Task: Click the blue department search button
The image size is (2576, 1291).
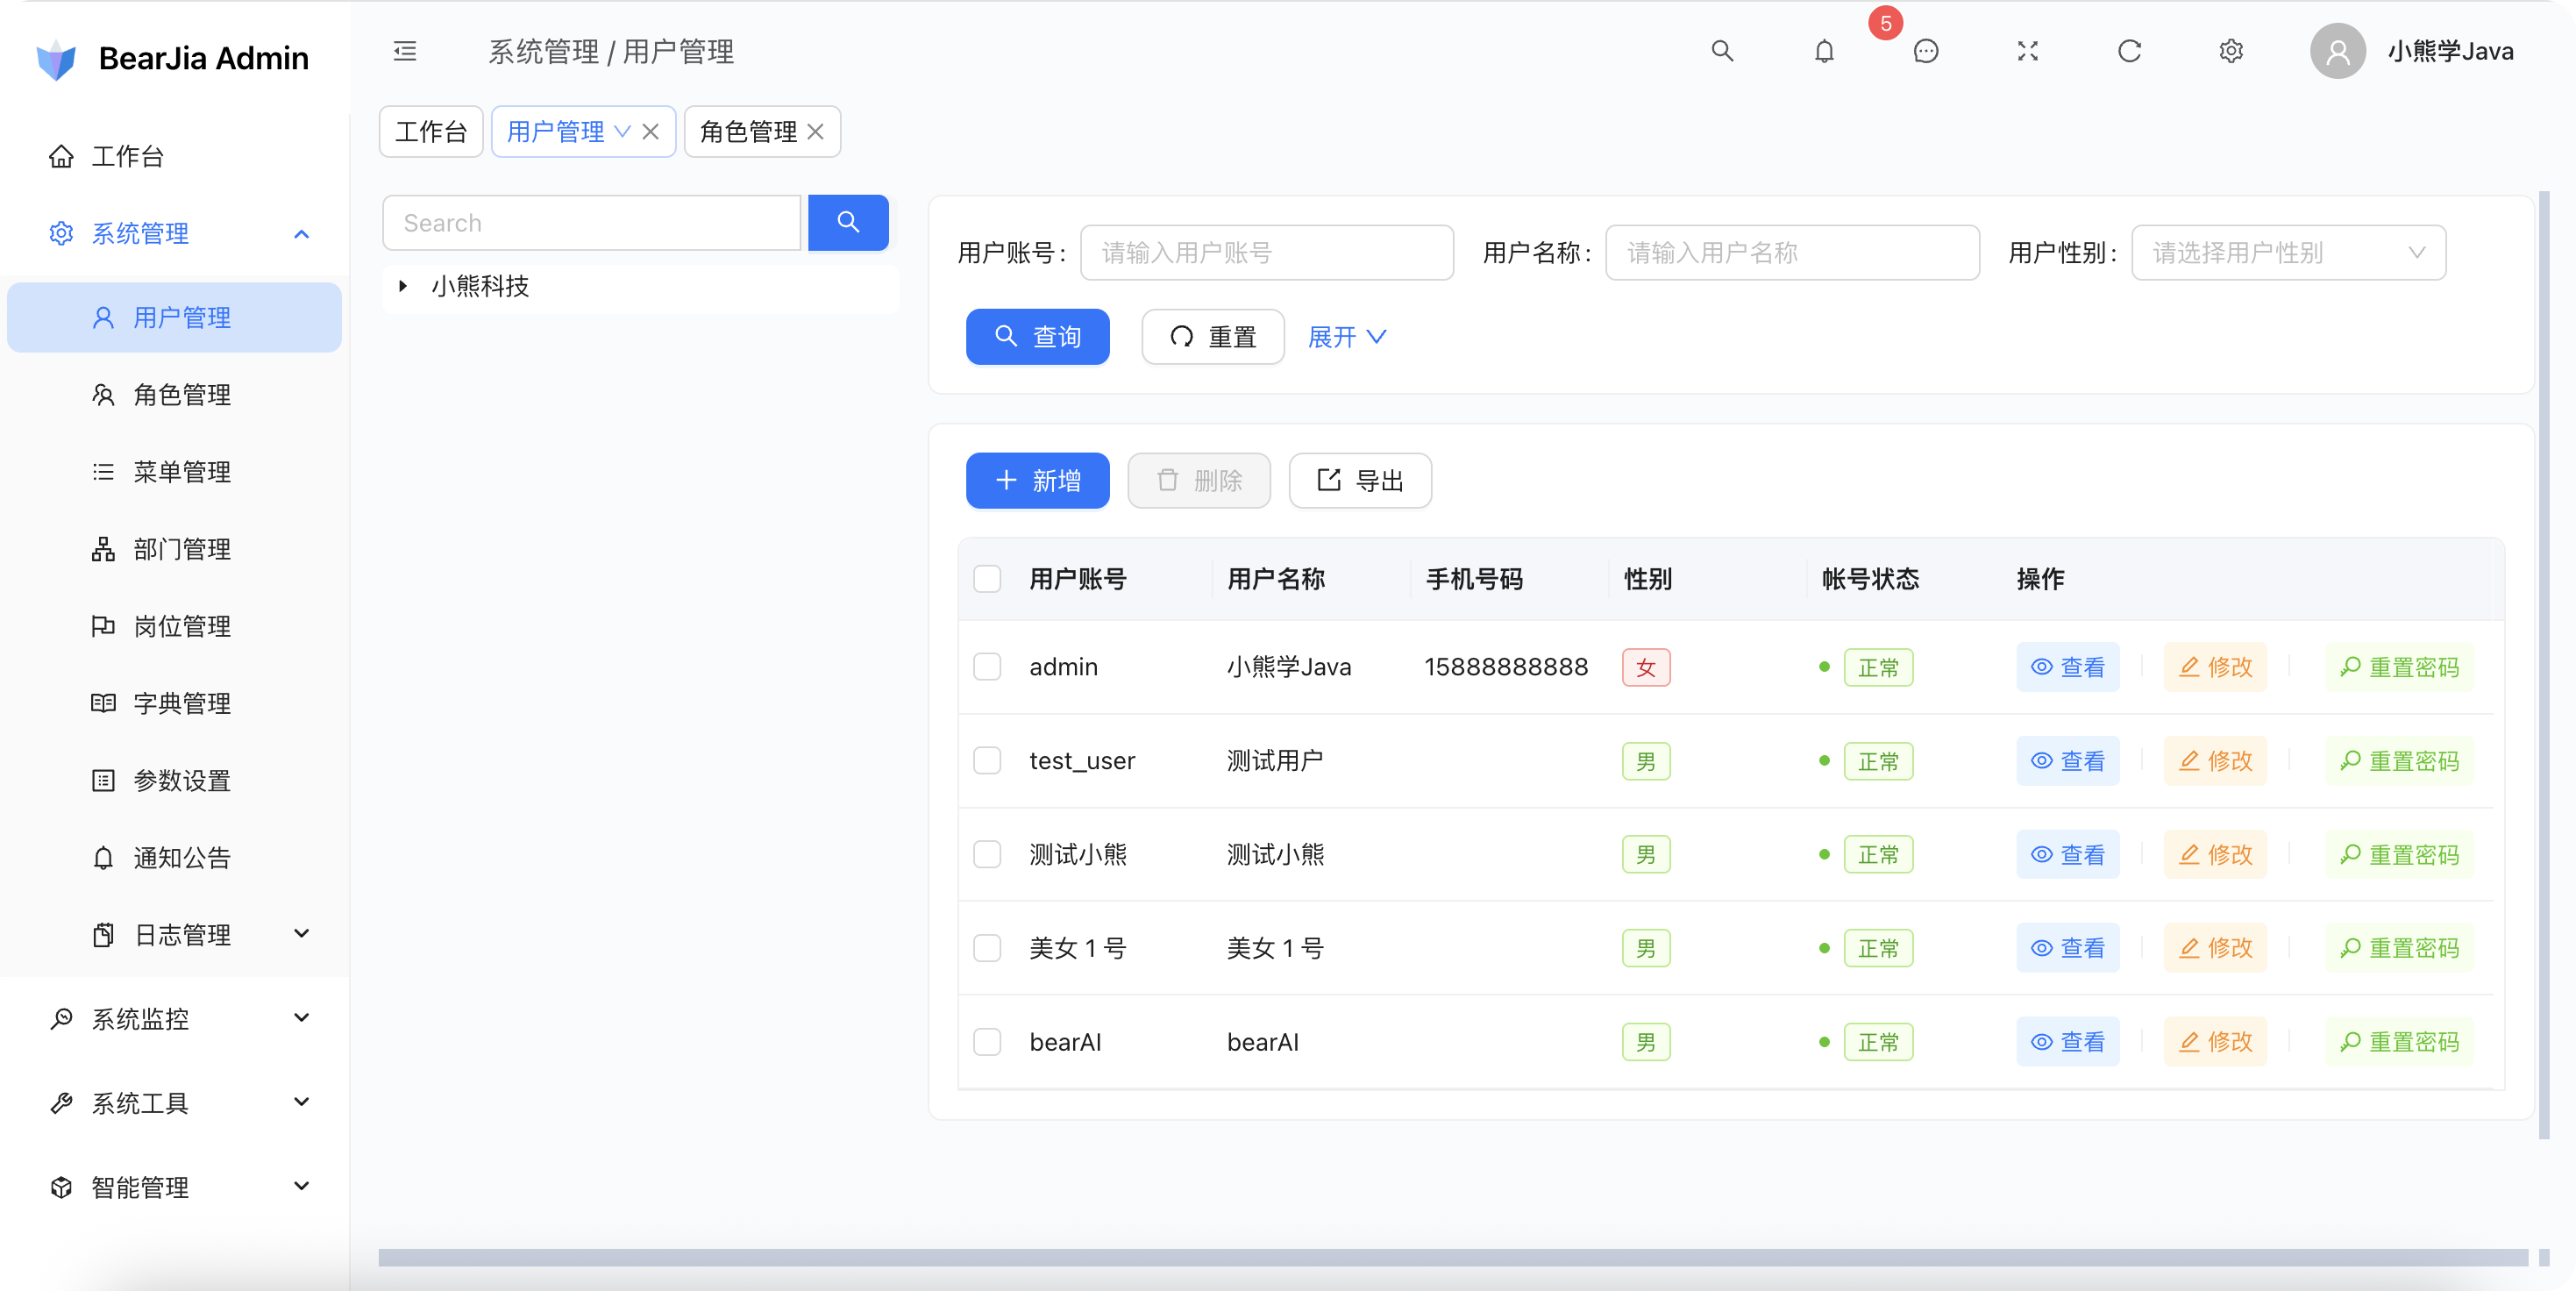Action: click(848, 222)
